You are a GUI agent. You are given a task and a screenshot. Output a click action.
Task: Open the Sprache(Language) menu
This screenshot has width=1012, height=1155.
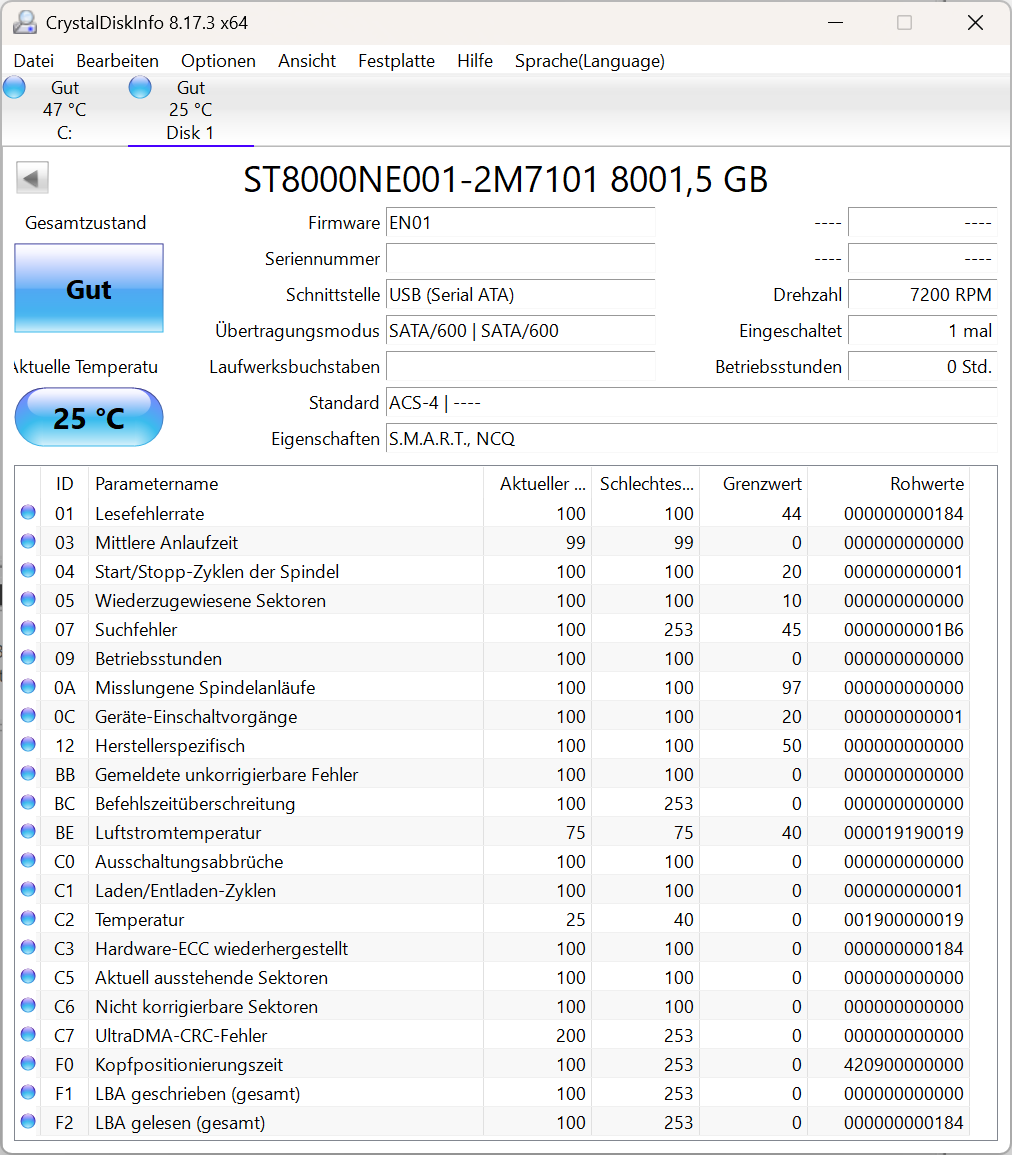point(590,61)
